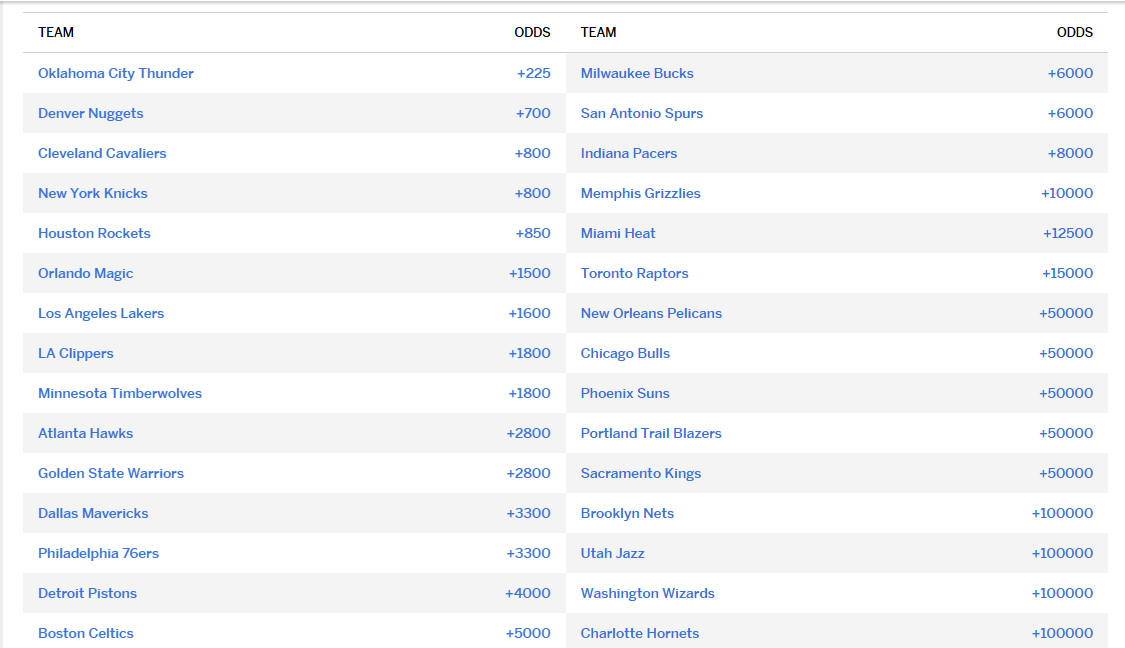Select the Miami Heat team link
The image size is (1125, 648).
(618, 233)
